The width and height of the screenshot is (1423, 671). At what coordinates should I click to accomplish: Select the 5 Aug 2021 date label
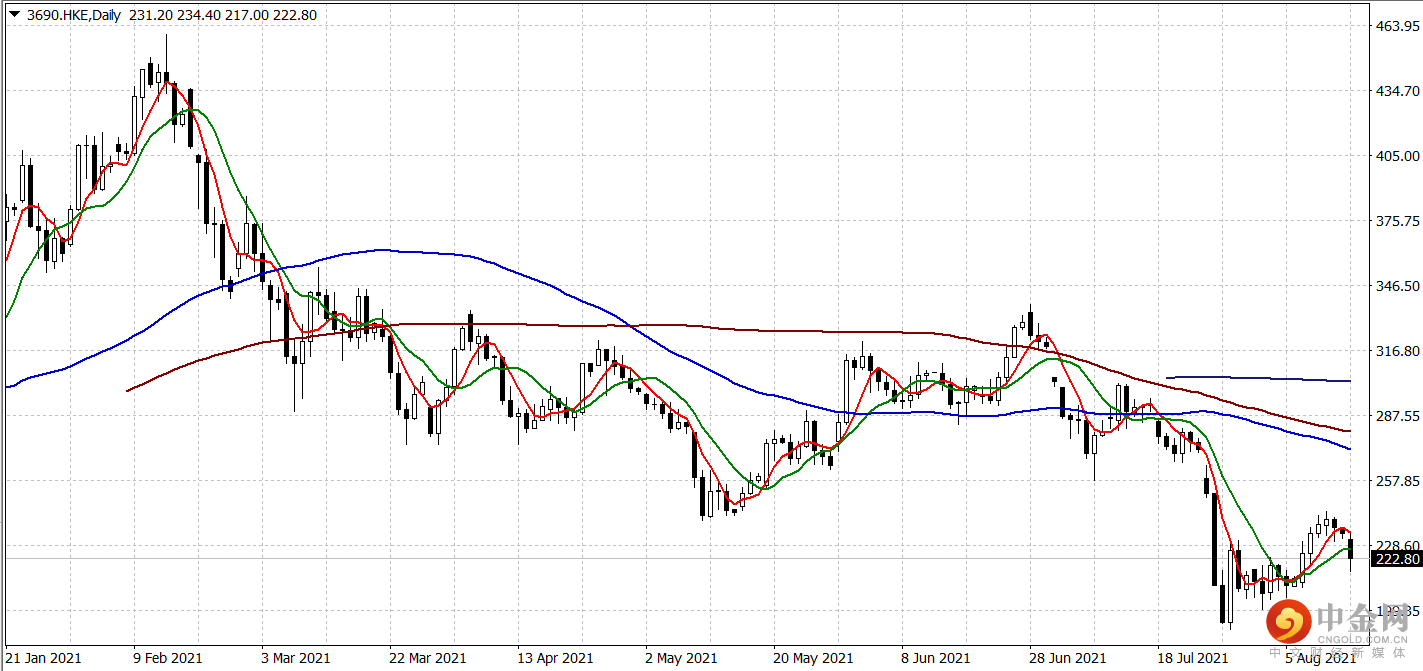coord(1321,658)
